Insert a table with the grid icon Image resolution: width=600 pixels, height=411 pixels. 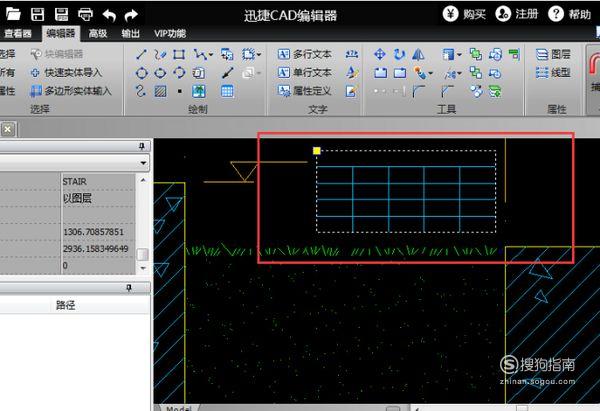[227, 91]
